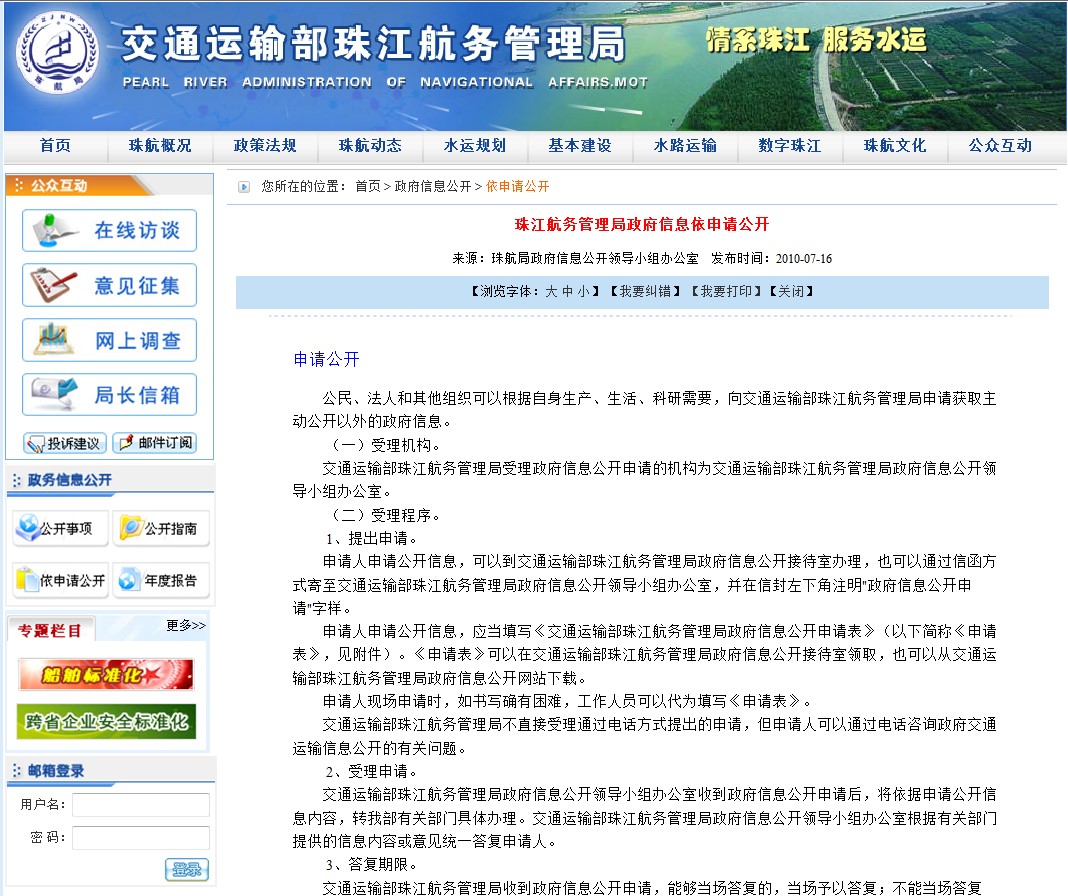The width and height of the screenshot is (1068, 896).
Task: Click the publish date 2010-07-16
Action: (804, 259)
